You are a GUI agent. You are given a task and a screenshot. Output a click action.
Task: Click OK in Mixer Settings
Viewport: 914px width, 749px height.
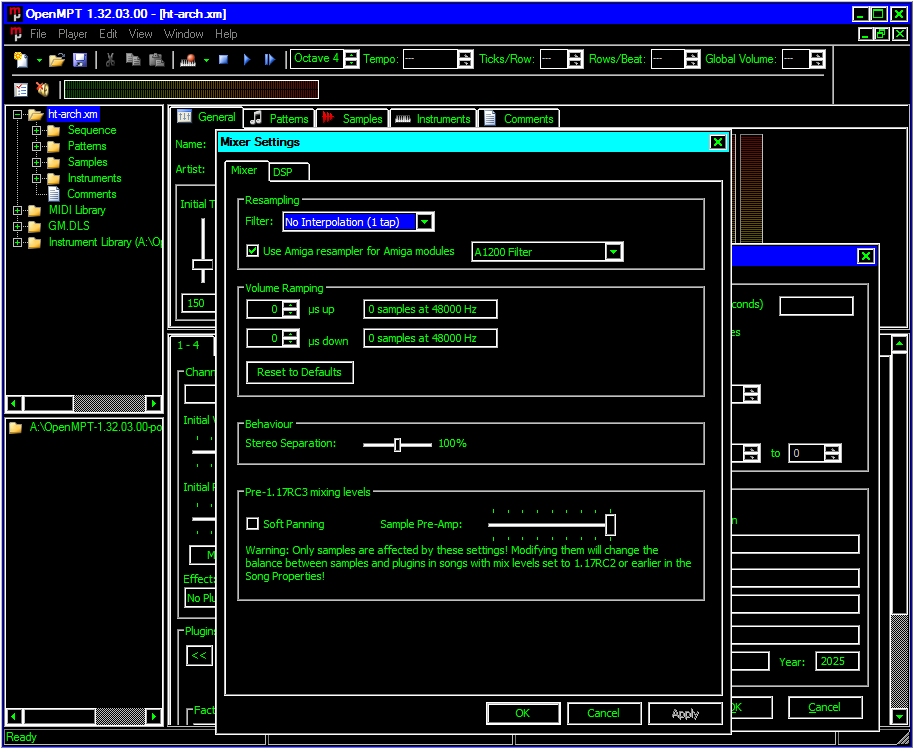tap(523, 713)
